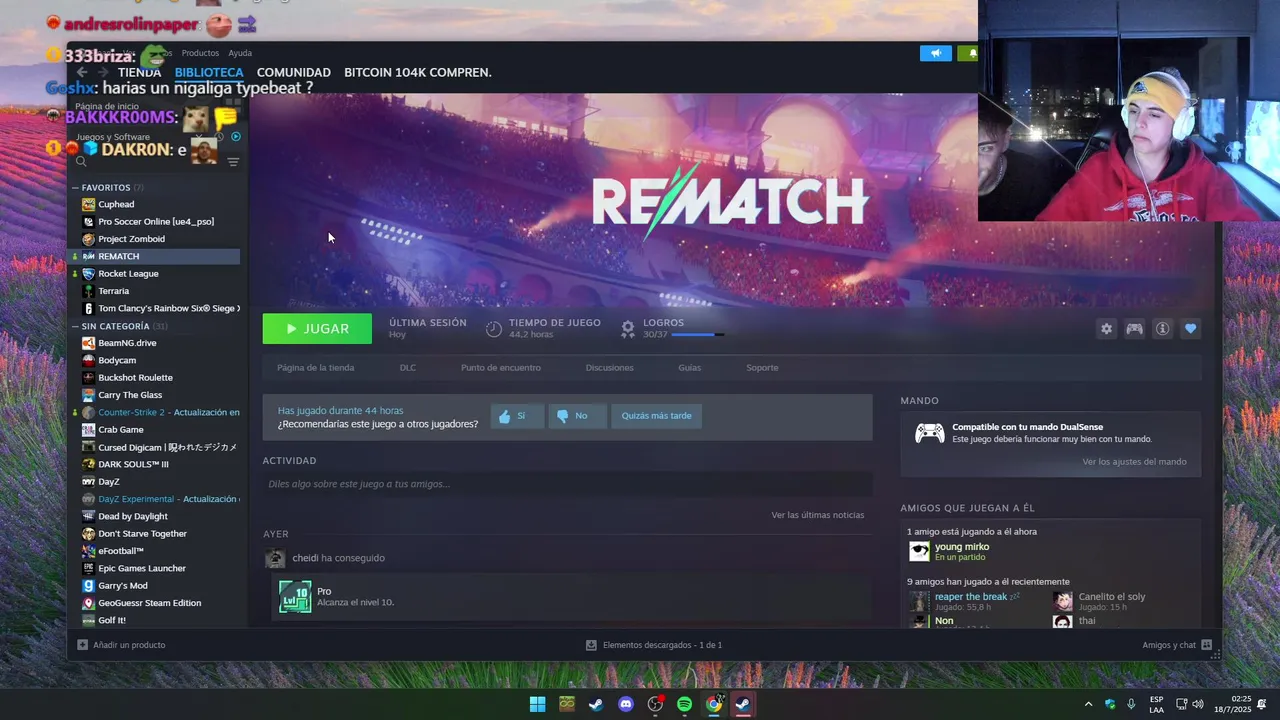This screenshot has width=1280, height=720.
Task: Click the Buckshot Roulette game icon
Action: [x=89, y=378]
